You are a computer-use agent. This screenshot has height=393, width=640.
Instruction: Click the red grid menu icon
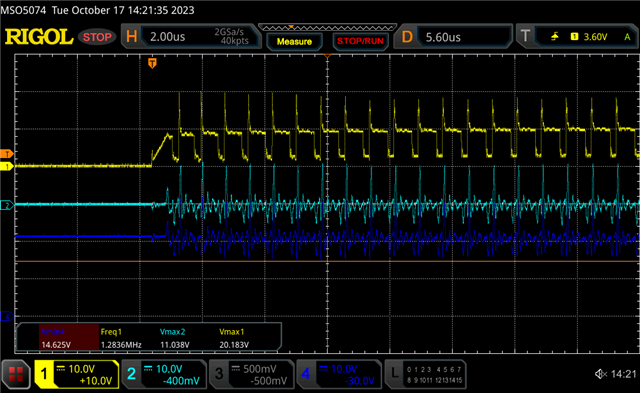(16, 374)
